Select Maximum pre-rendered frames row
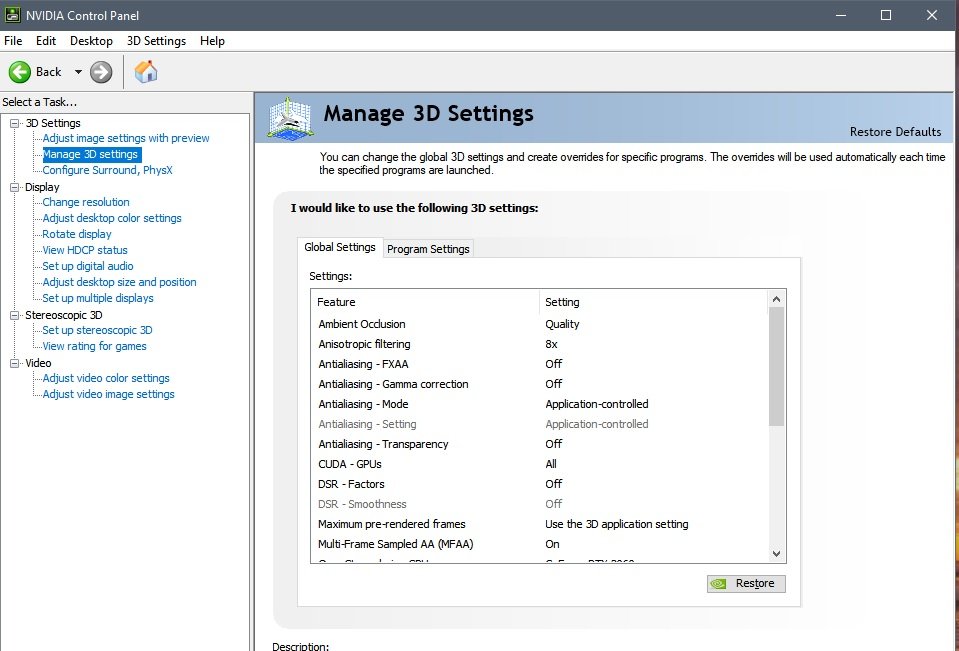Image resolution: width=959 pixels, height=651 pixels. (x=539, y=524)
